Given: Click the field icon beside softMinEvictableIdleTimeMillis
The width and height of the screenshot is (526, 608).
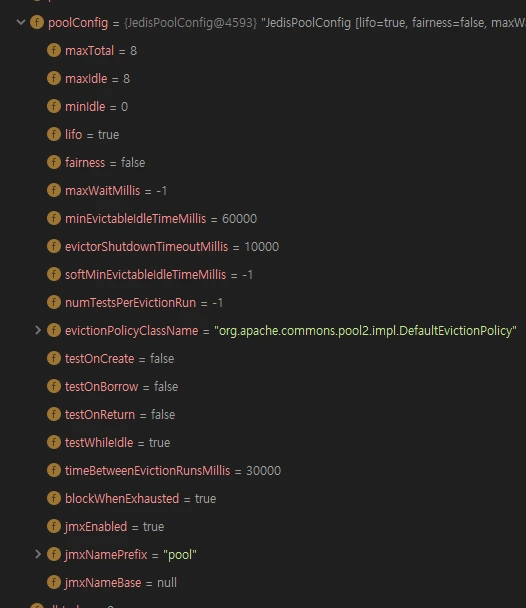Looking at the screenshot, I should click(x=54, y=274).
